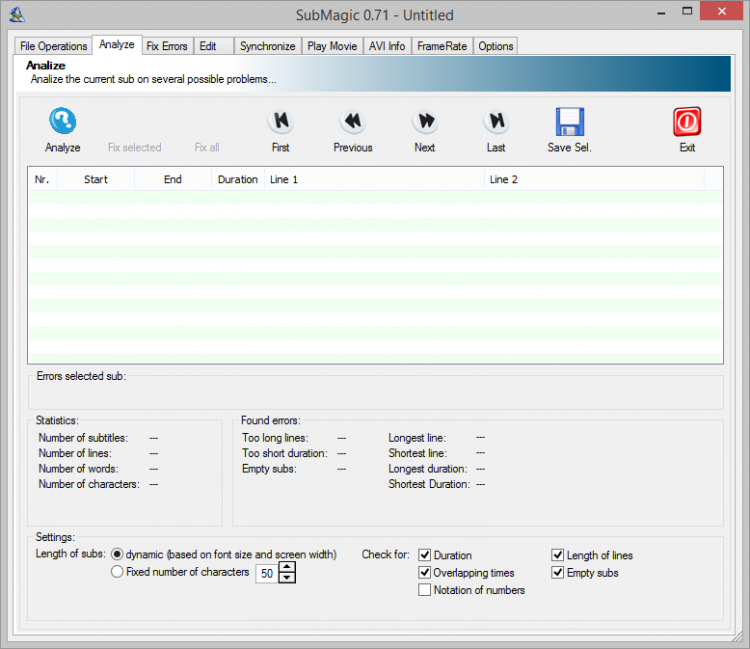
Task: Switch to the Fix Errors tab
Action: pyautogui.click(x=167, y=46)
